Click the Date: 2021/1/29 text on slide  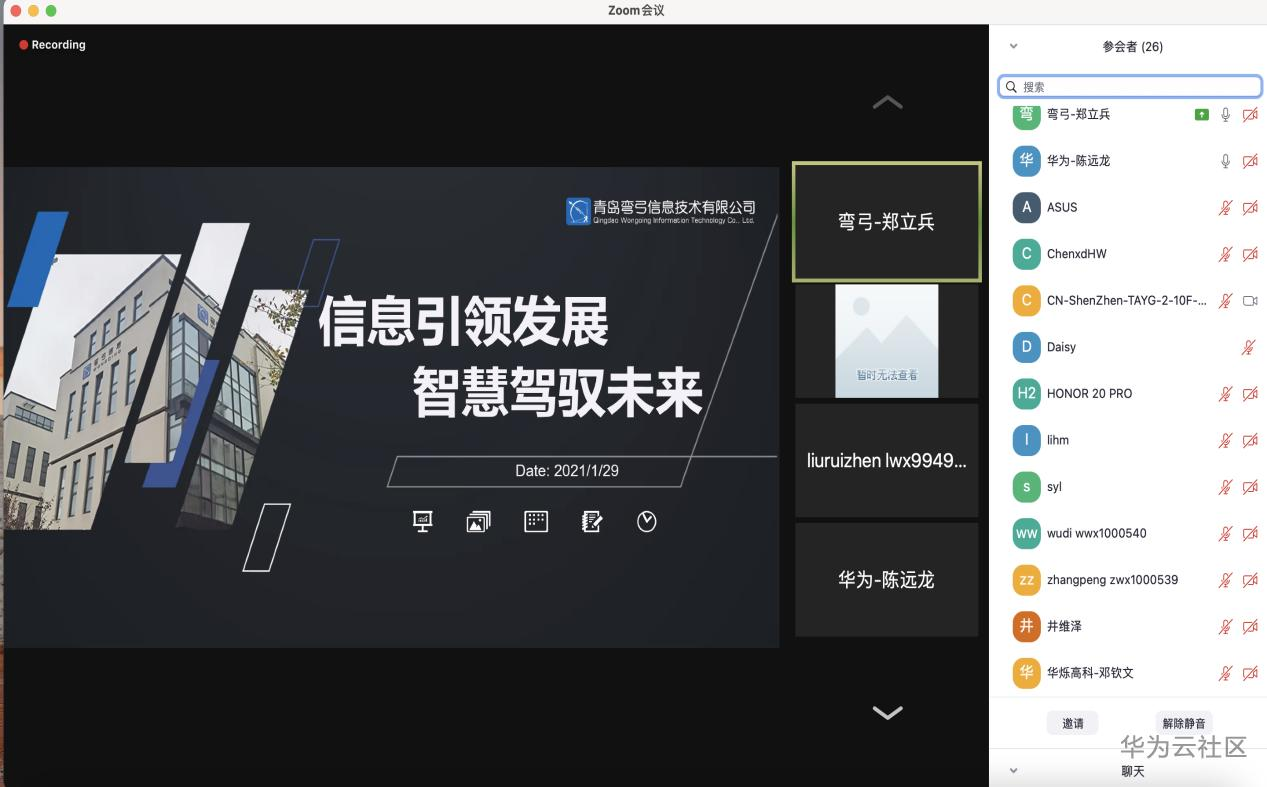pos(567,471)
